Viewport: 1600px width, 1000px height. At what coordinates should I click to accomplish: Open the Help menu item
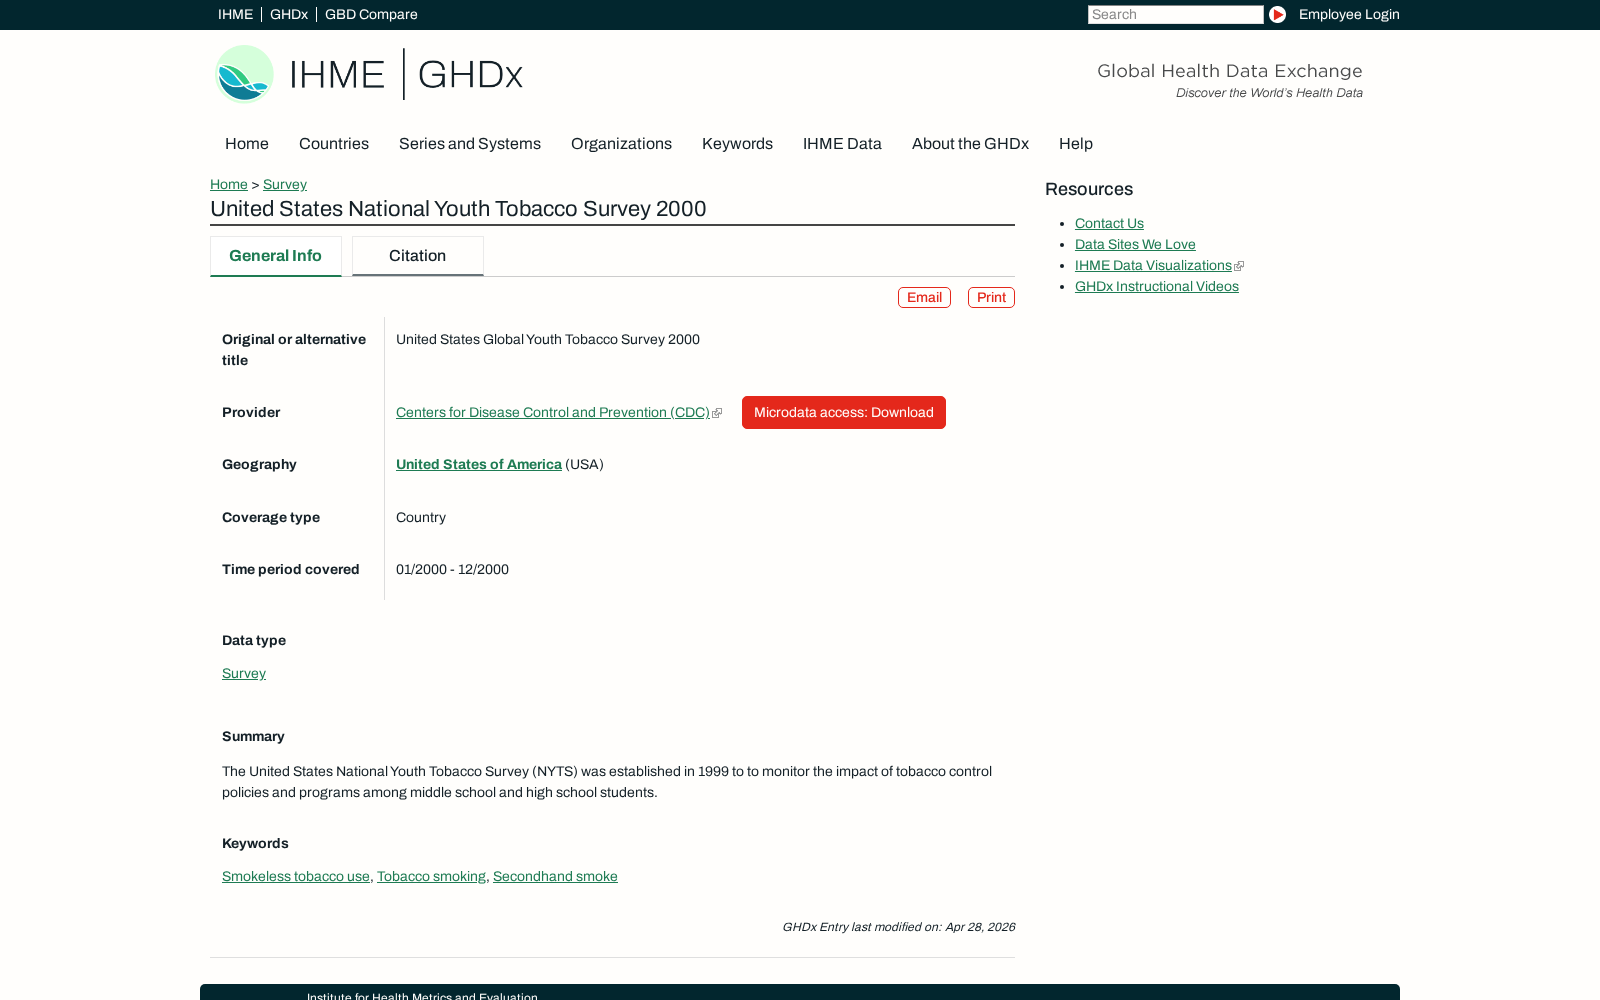[x=1076, y=143]
